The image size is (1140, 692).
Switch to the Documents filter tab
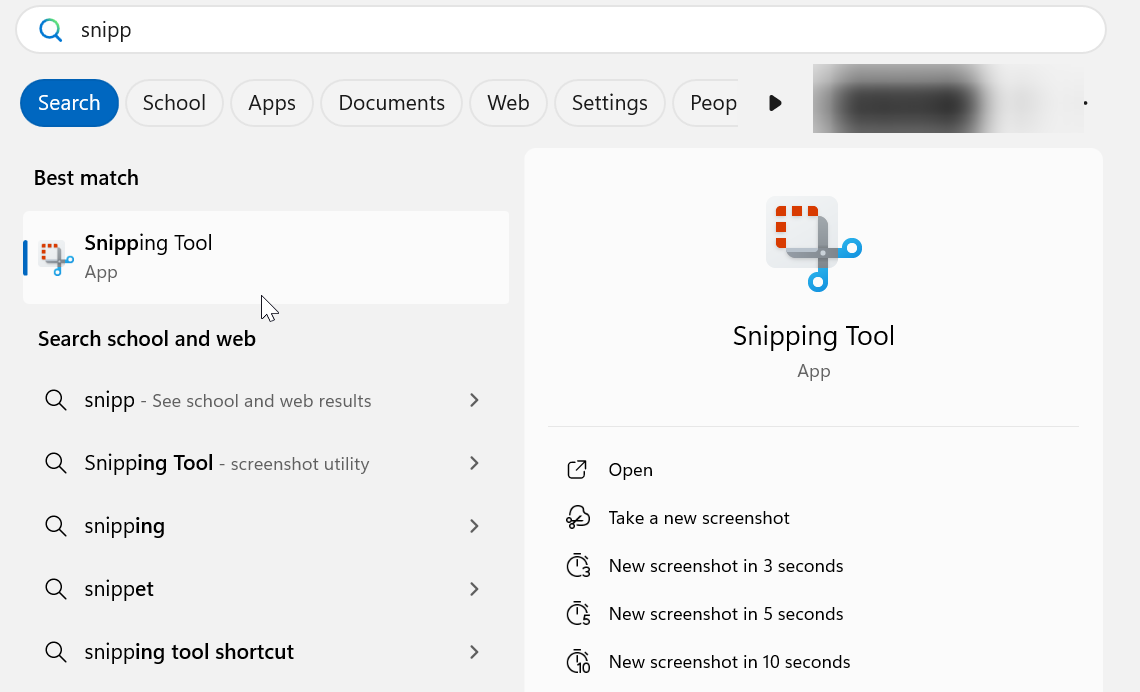coord(391,103)
